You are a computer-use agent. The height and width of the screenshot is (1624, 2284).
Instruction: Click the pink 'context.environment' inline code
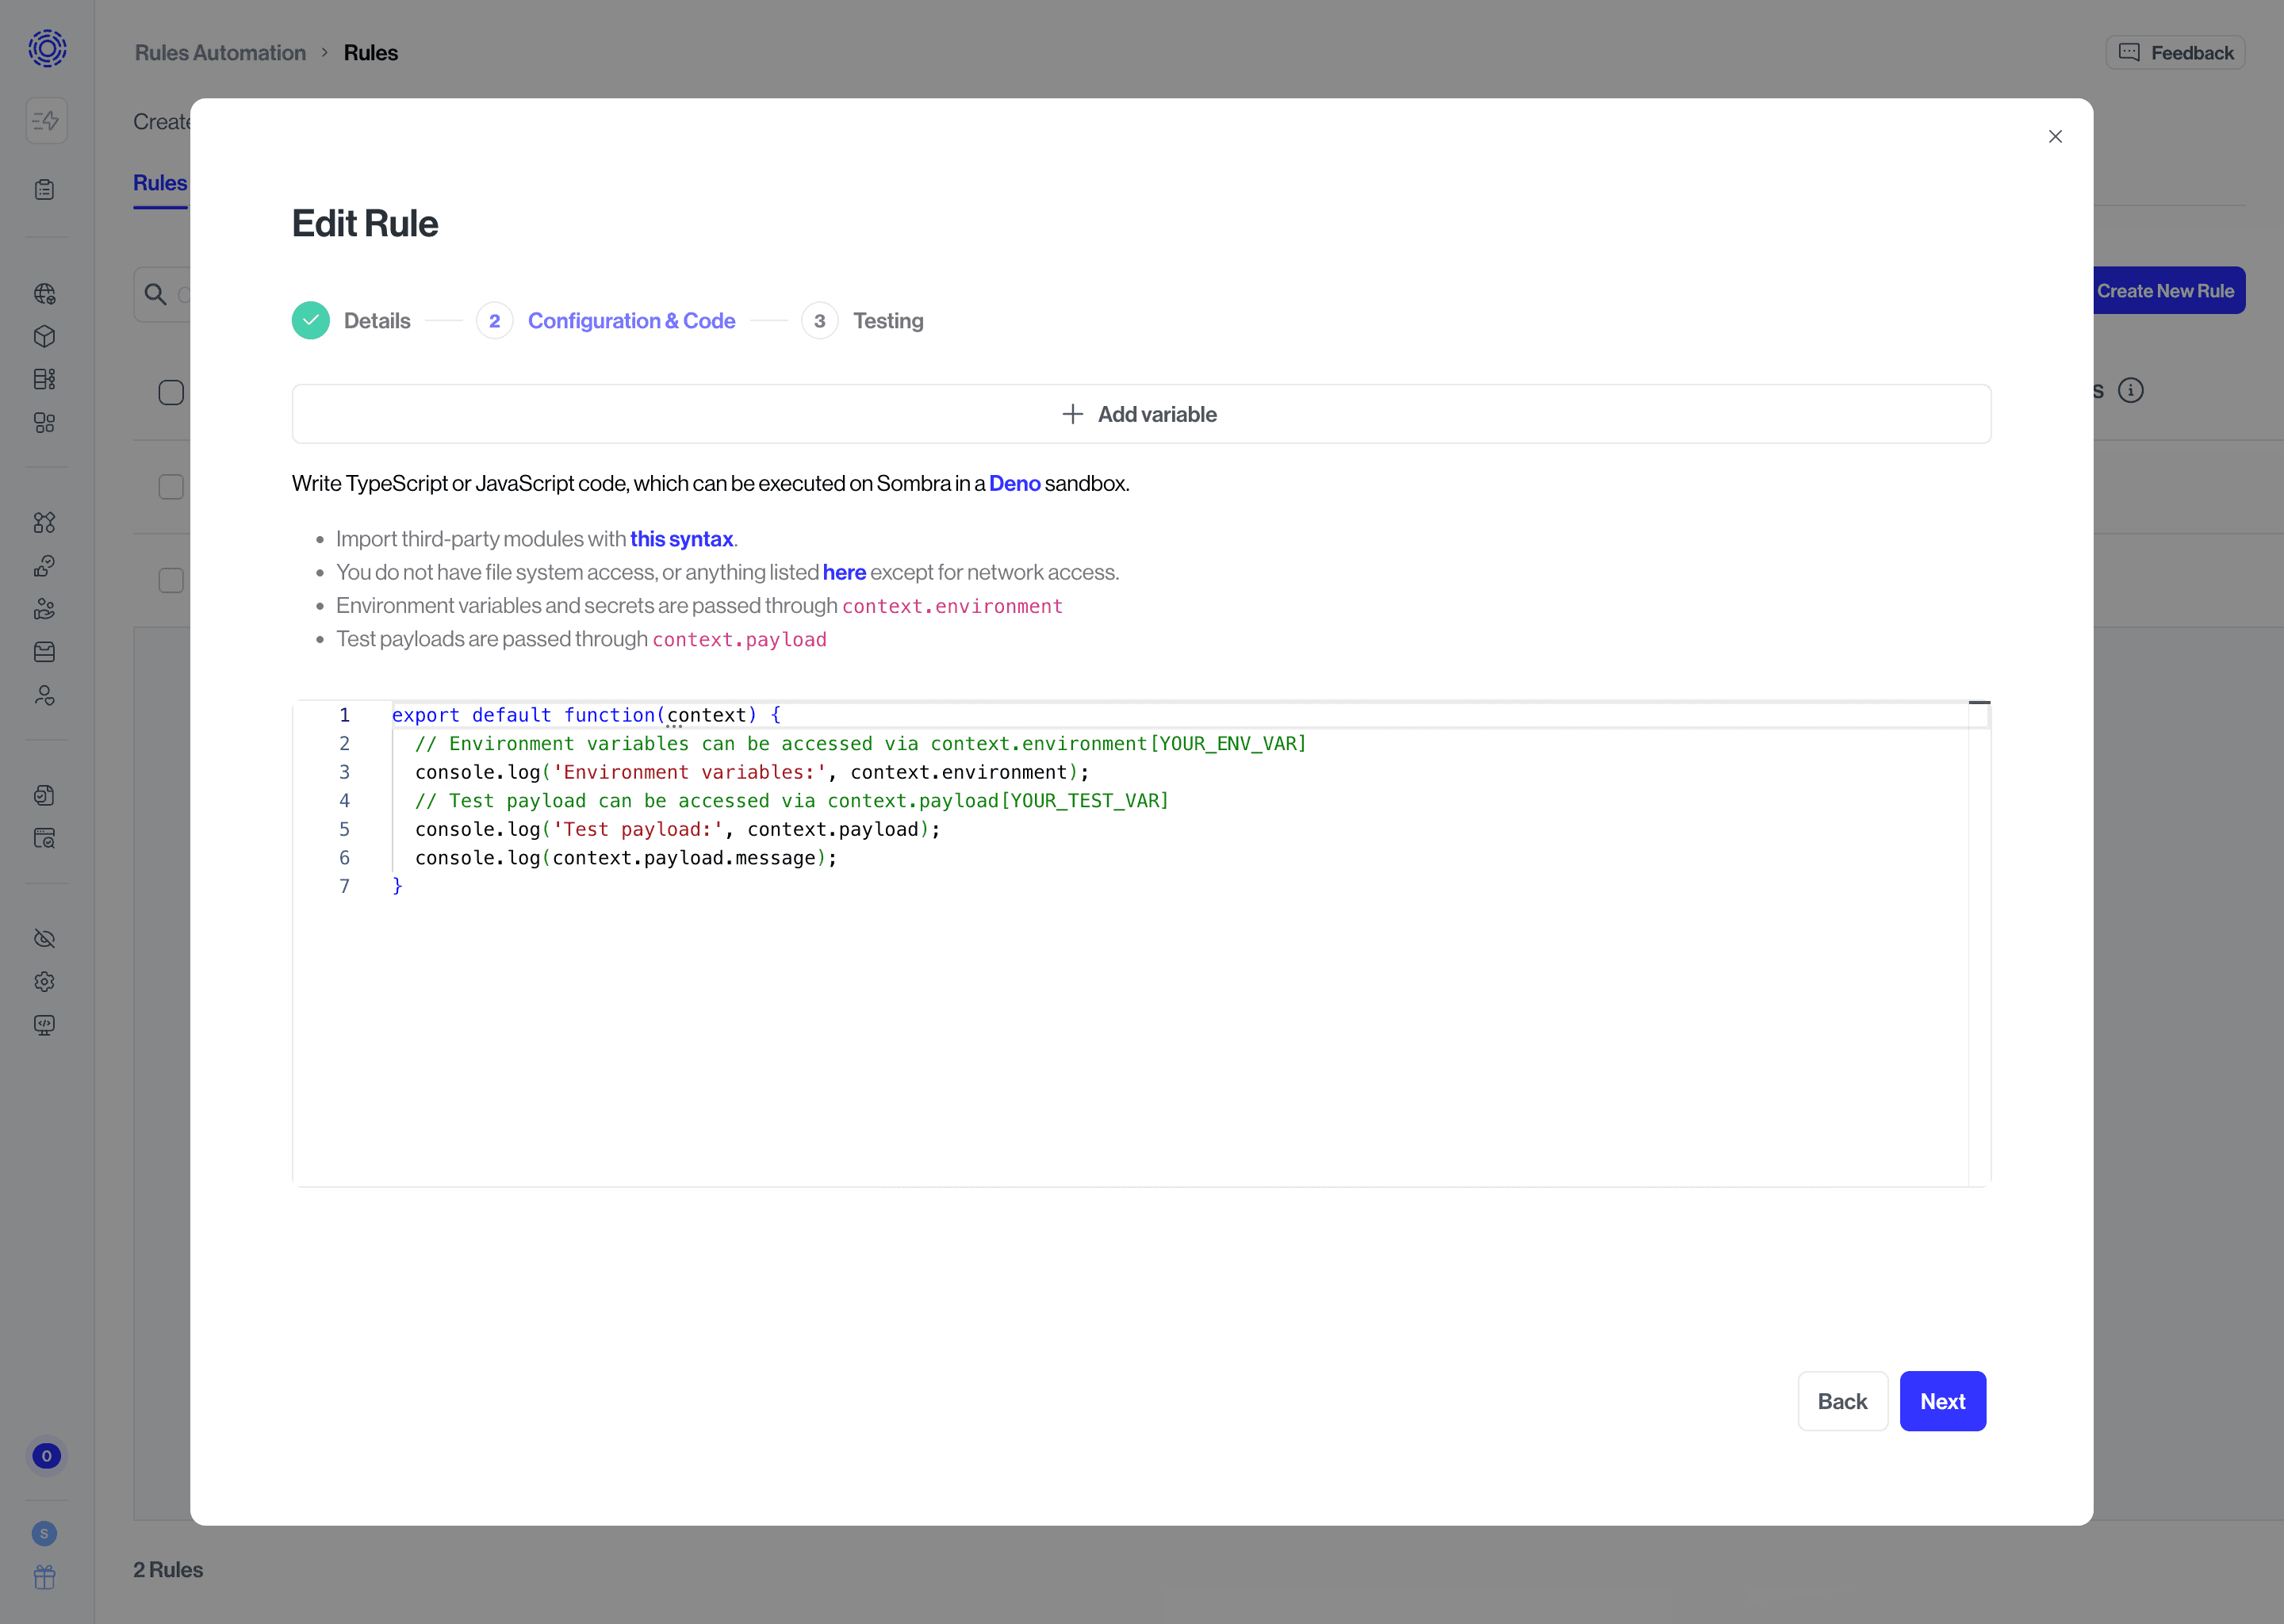click(952, 606)
